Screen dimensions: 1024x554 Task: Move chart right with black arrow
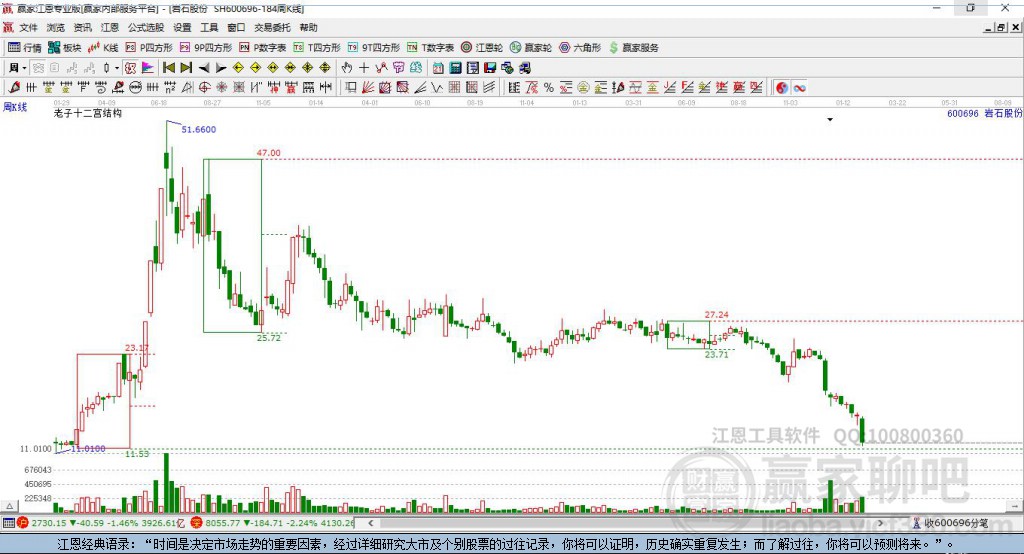[221, 68]
